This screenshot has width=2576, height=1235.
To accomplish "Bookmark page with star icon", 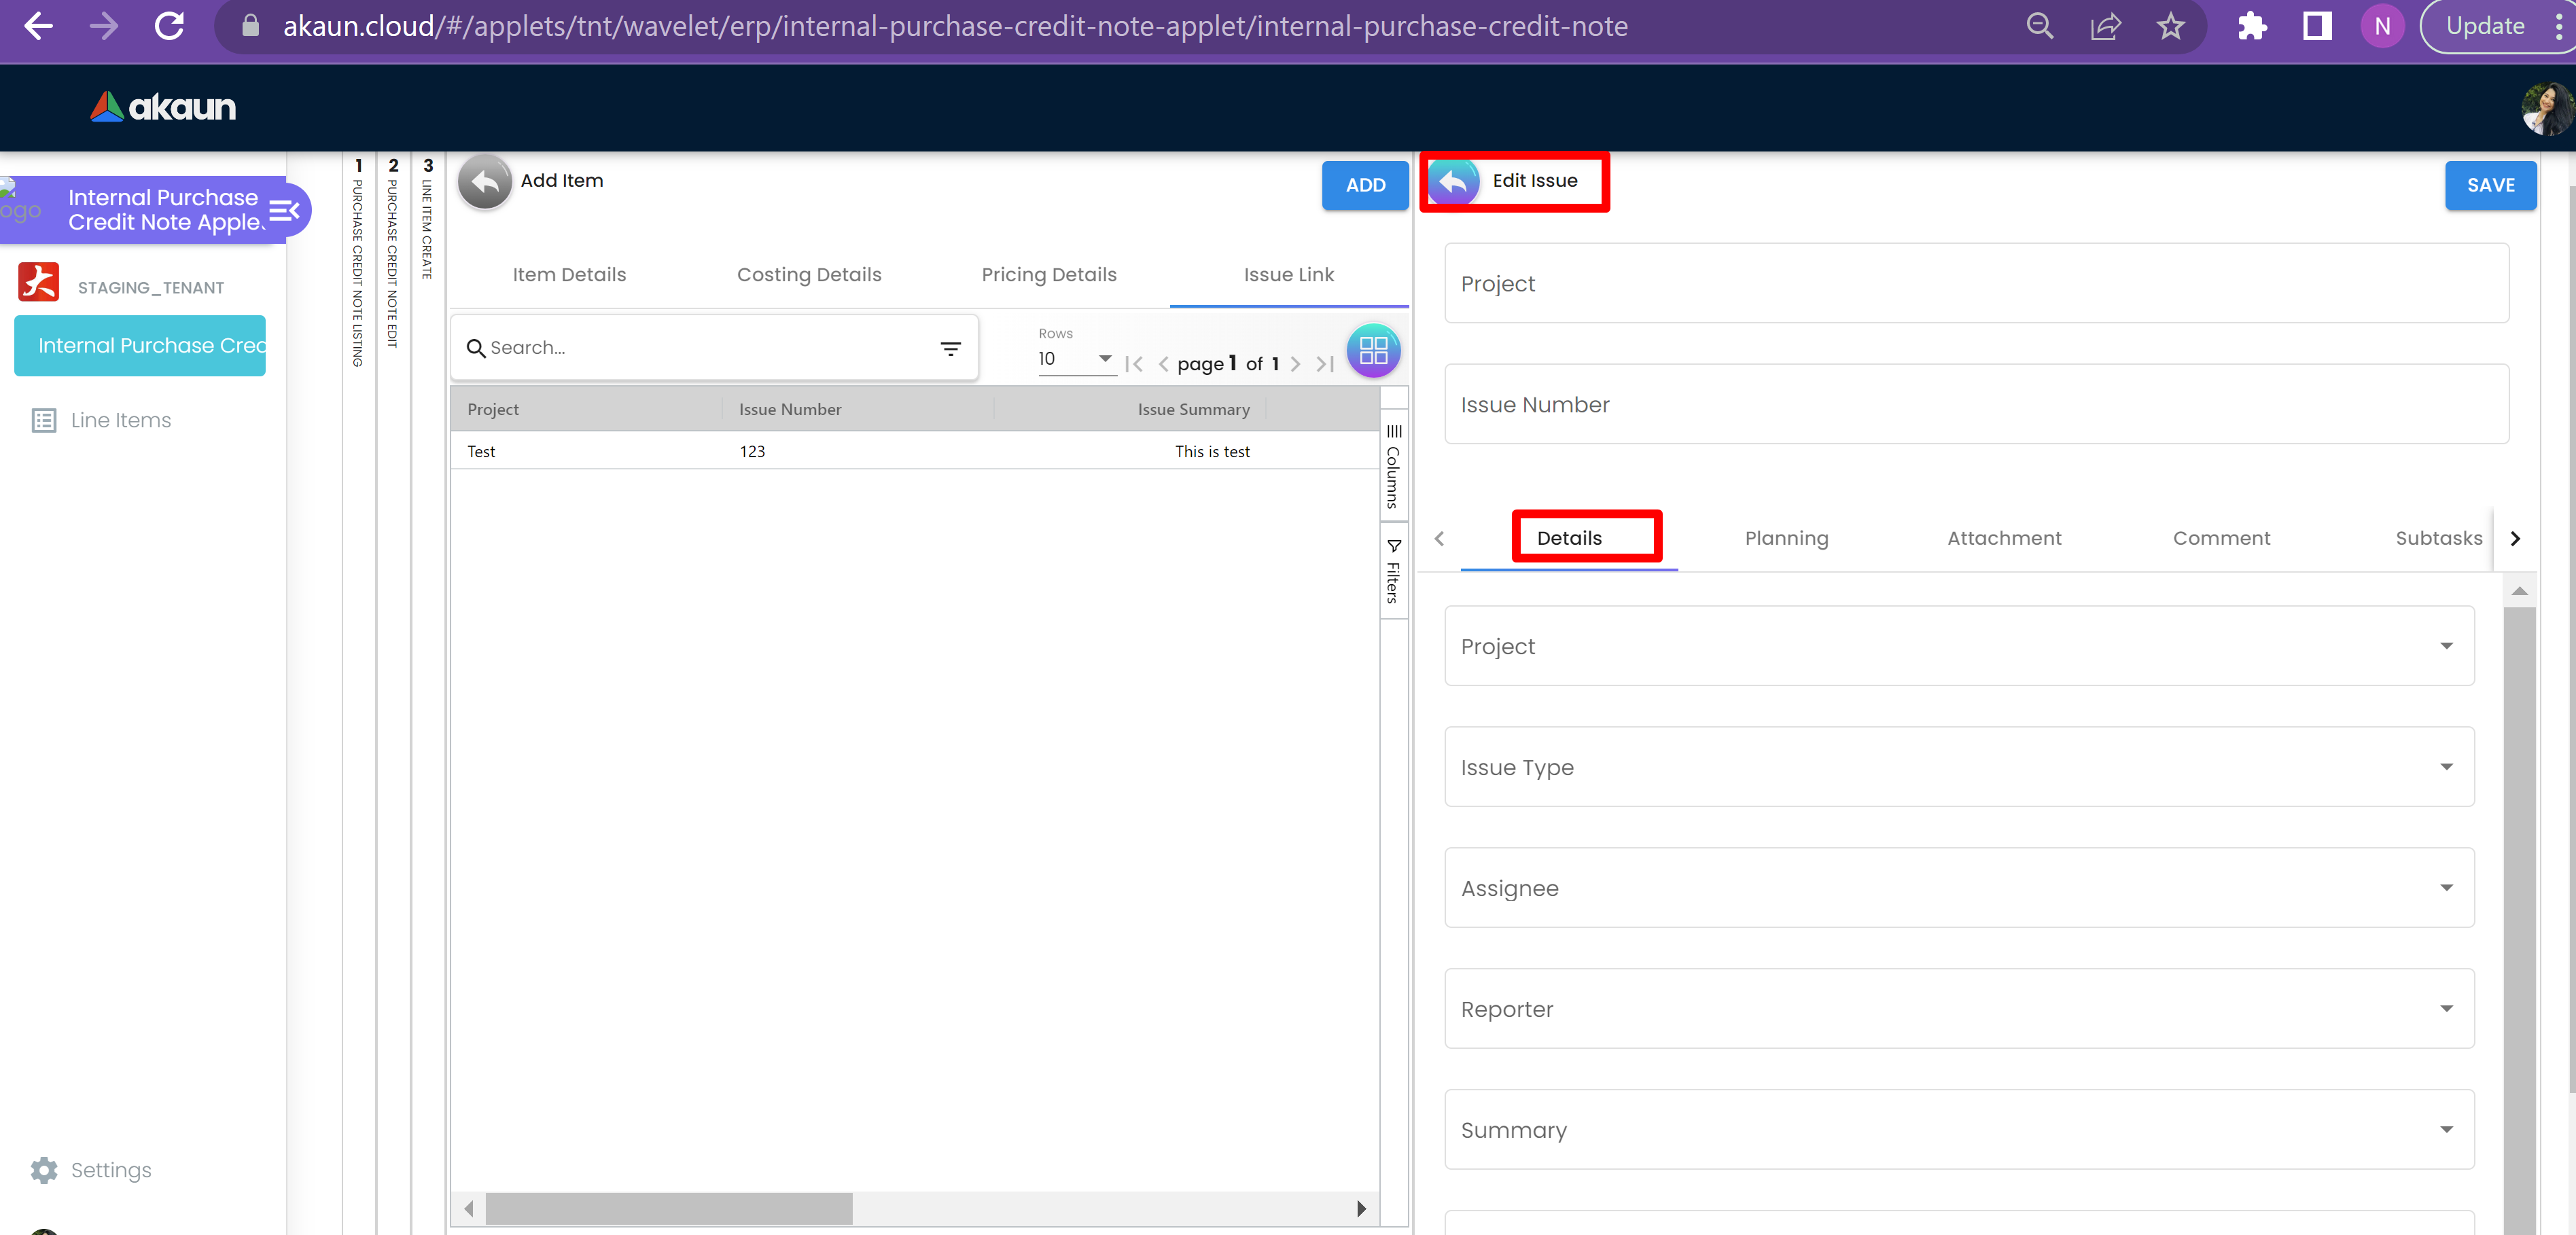I will [2170, 26].
